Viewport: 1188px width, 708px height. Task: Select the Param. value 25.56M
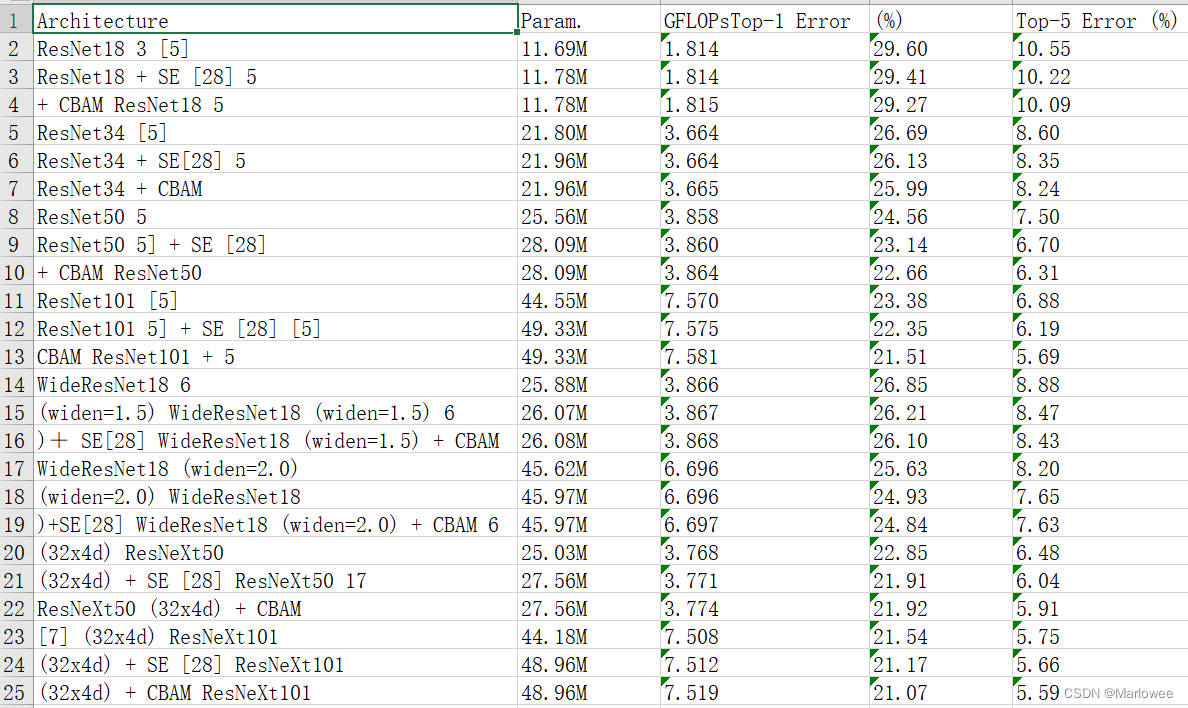pos(589,217)
